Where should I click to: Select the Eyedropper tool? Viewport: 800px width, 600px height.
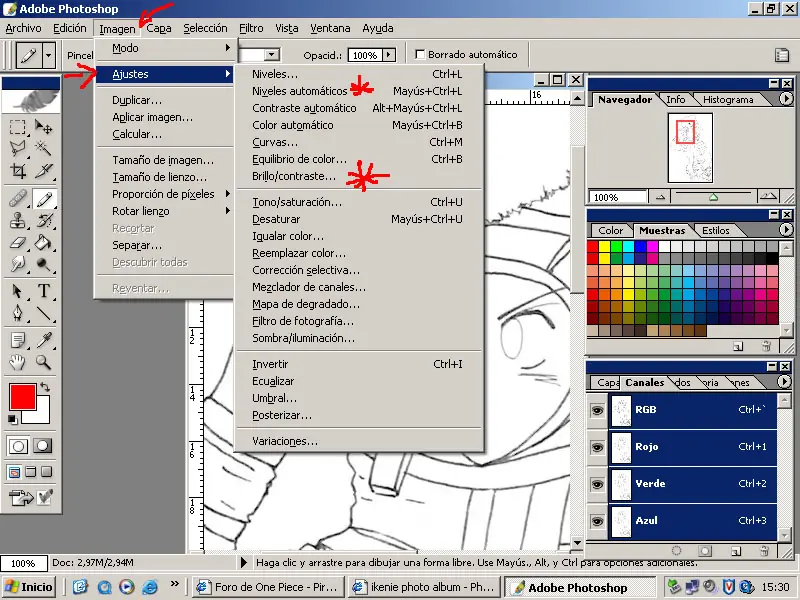[x=44, y=340]
